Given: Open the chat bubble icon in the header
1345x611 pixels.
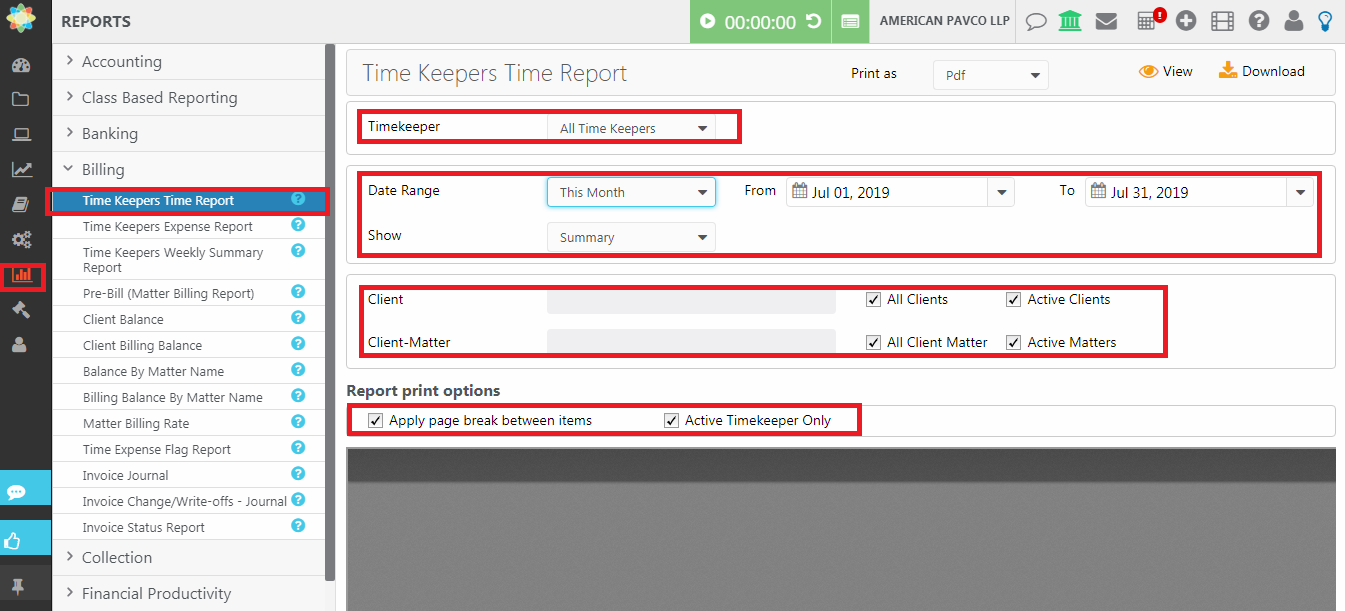Looking at the screenshot, I should coord(1035,21).
